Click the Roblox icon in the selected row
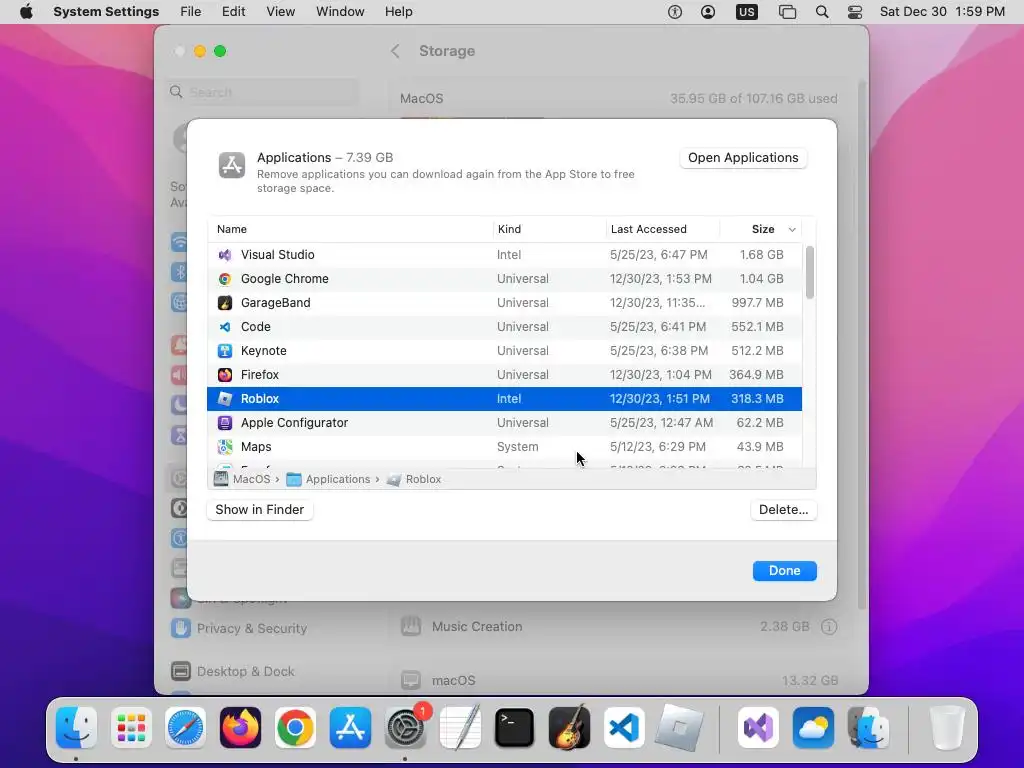Image resolution: width=1024 pixels, height=768 pixels. [x=225, y=399]
